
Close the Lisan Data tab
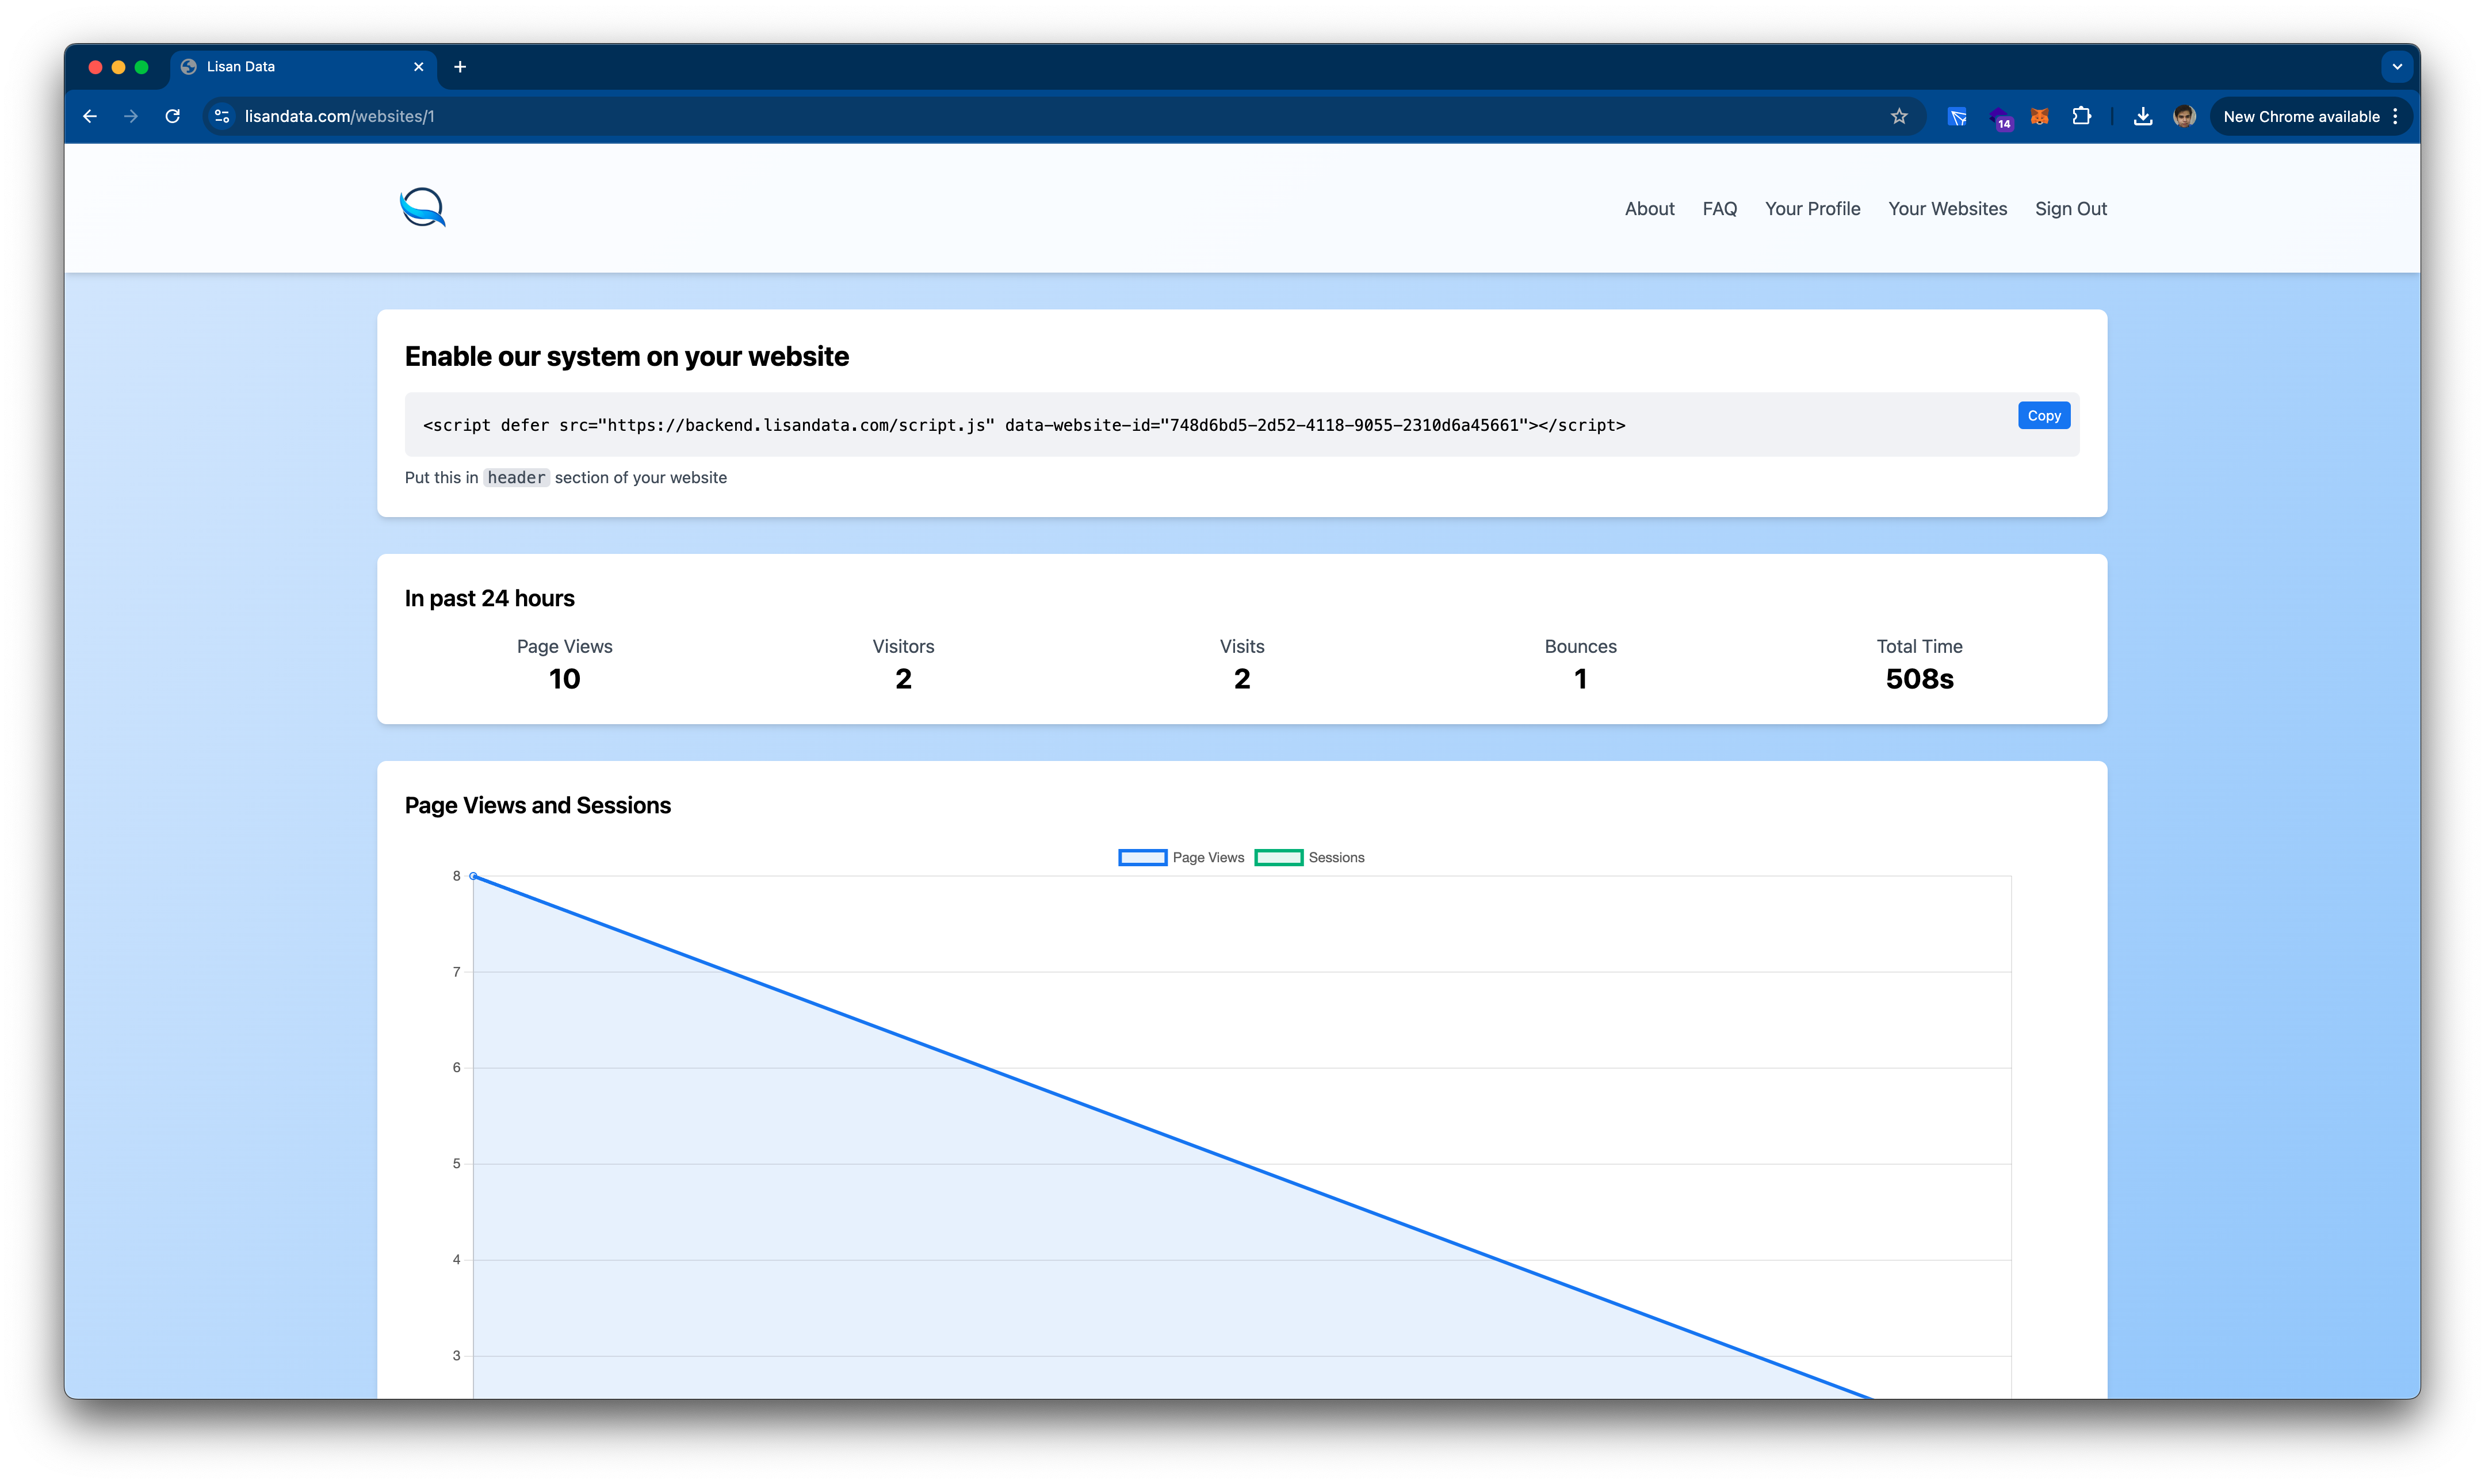pos(419,67)
